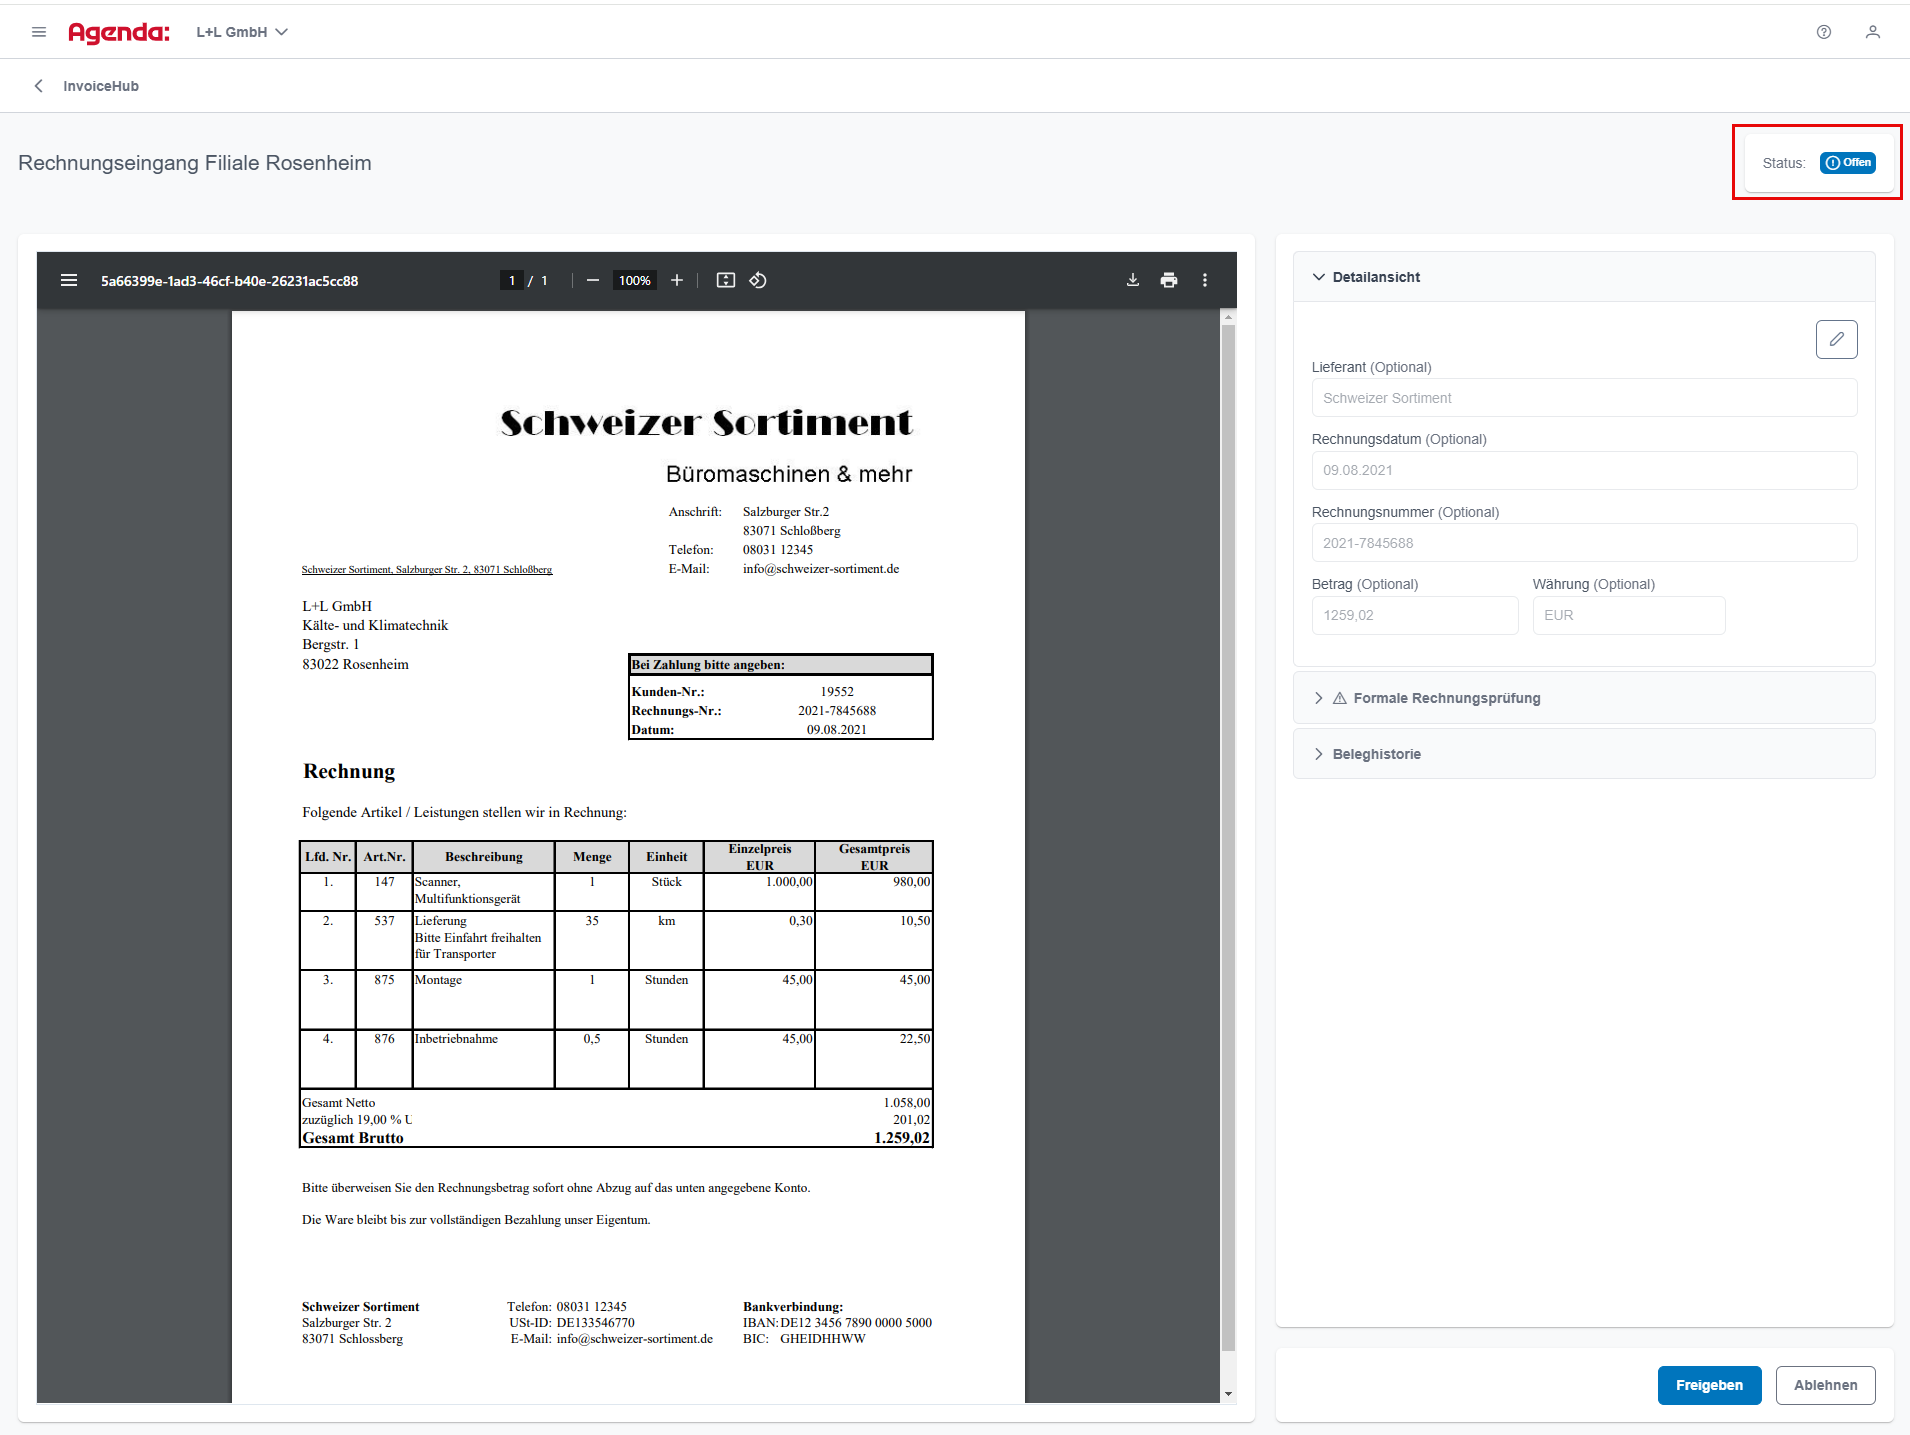
Task: Rotate the PDF document
Action: pos(758,280)
